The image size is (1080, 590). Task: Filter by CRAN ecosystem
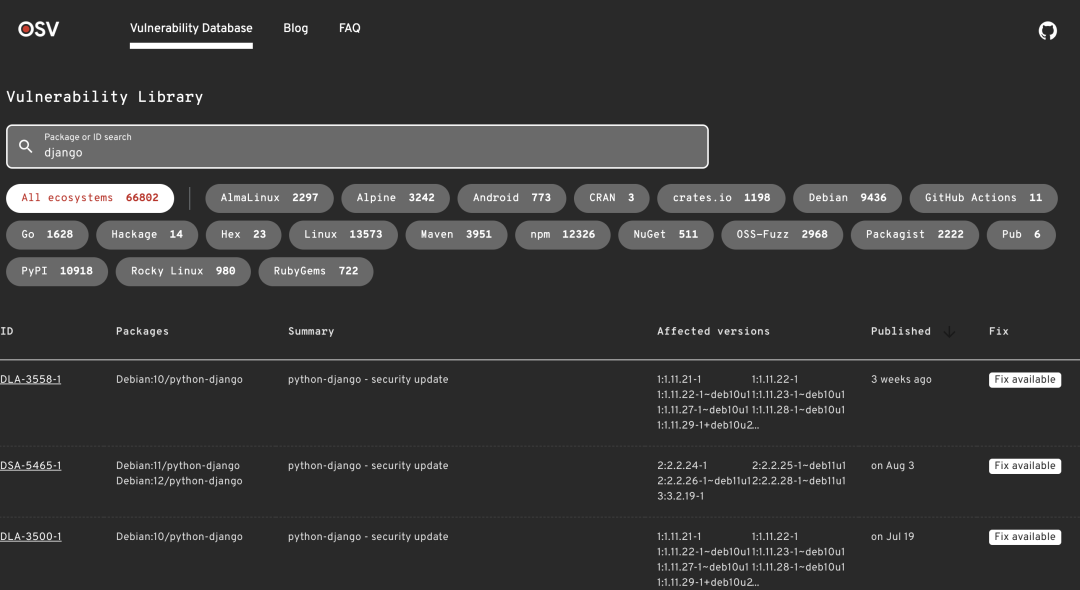tap(612, 198)
